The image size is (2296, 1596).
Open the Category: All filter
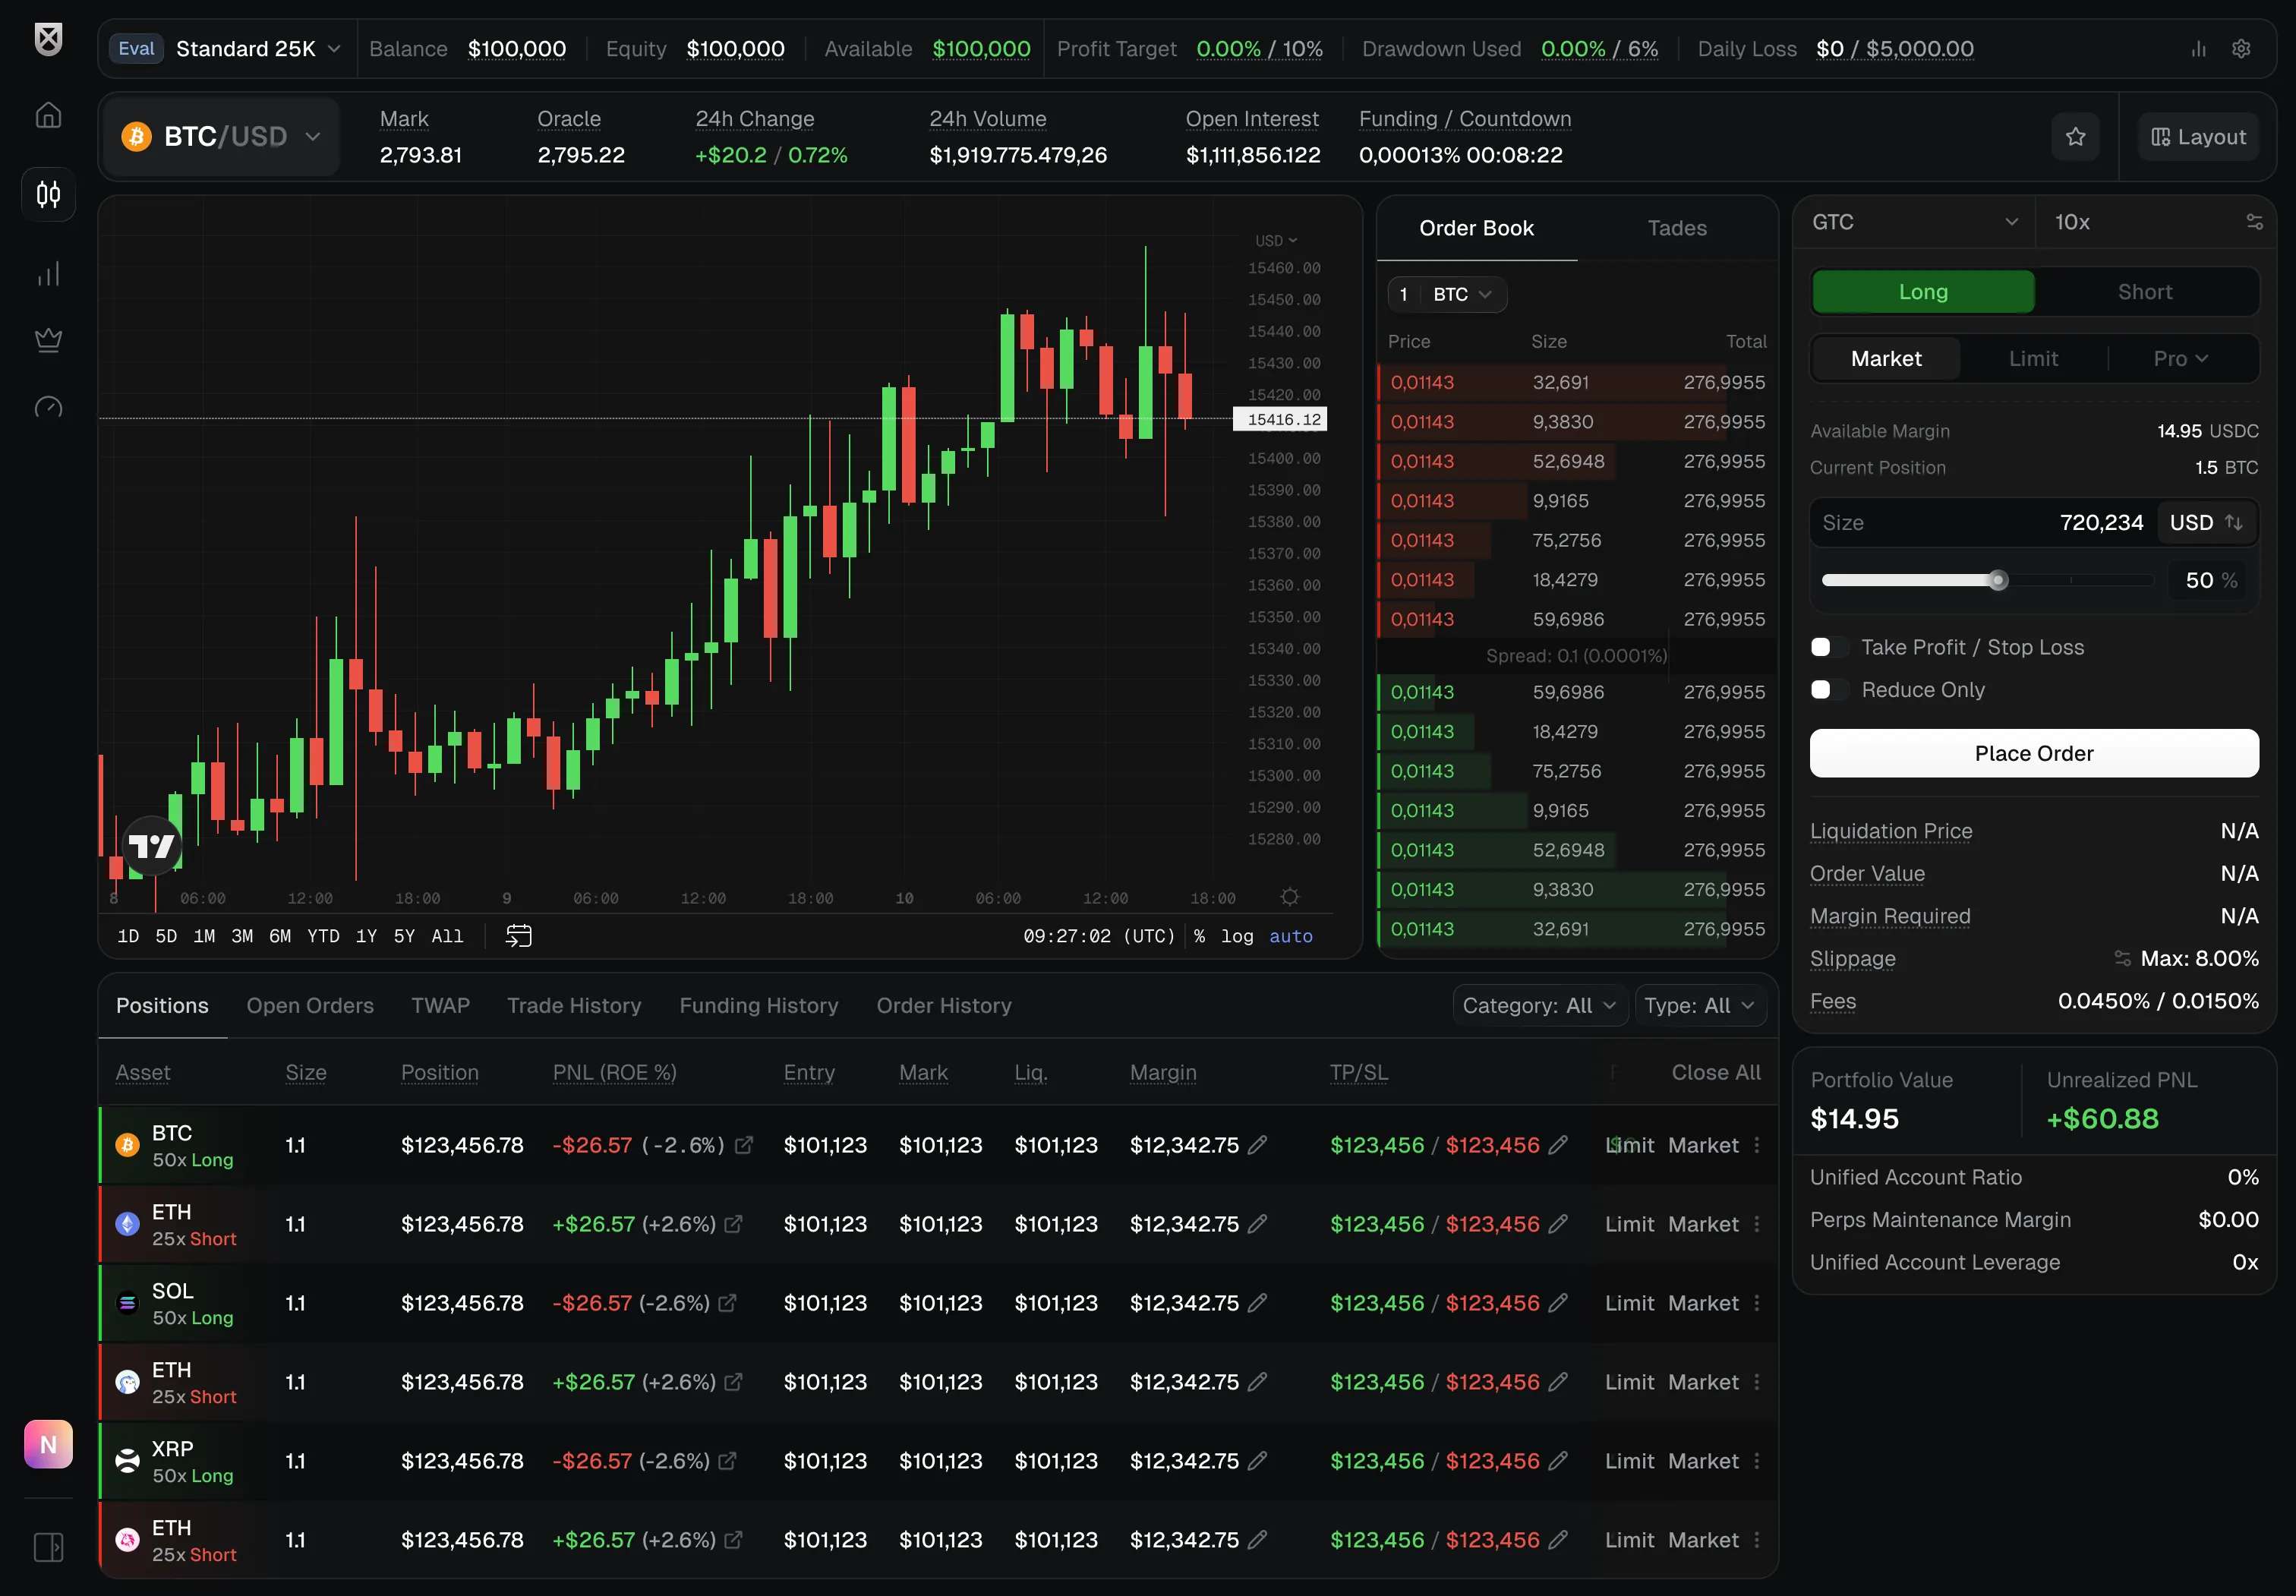click(1539, 1006)
